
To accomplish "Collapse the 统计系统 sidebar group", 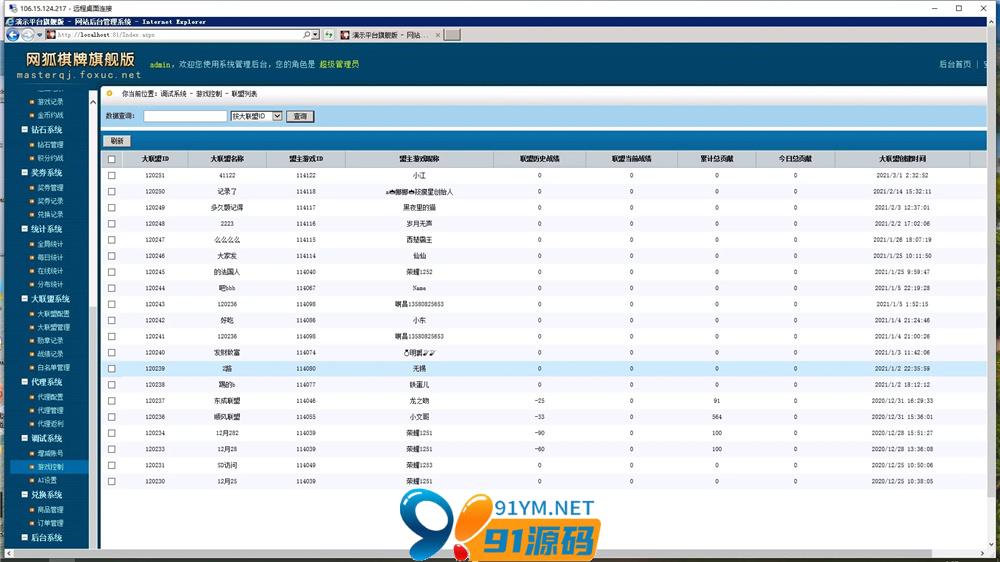I will (x=25, y=229).
